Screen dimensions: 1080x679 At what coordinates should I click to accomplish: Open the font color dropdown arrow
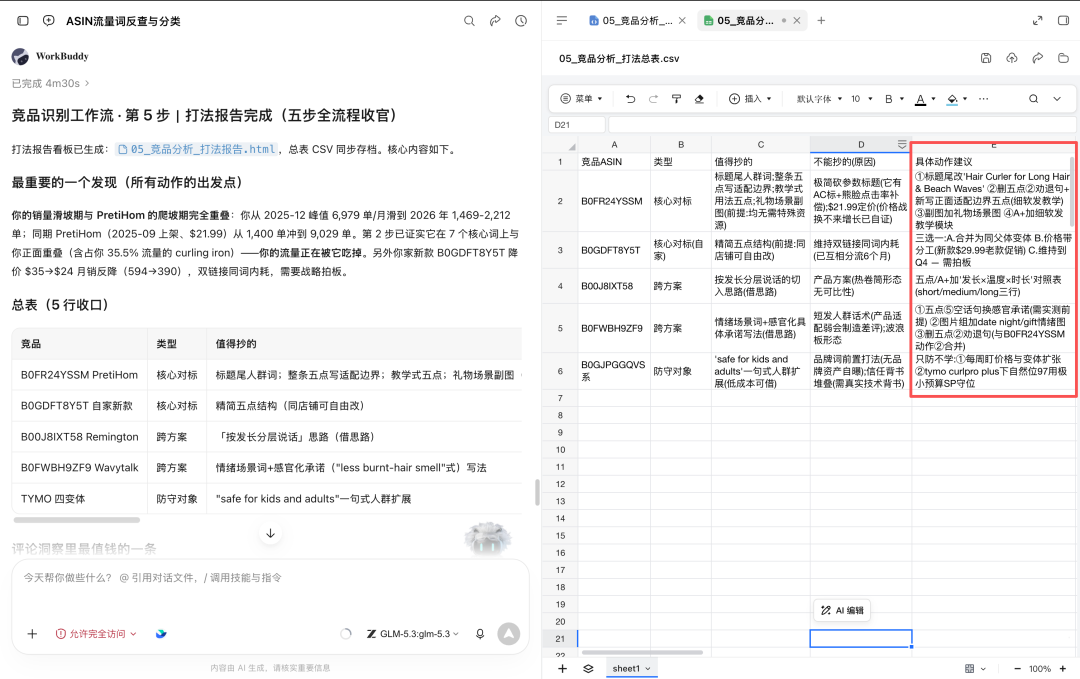pos(933,99)
